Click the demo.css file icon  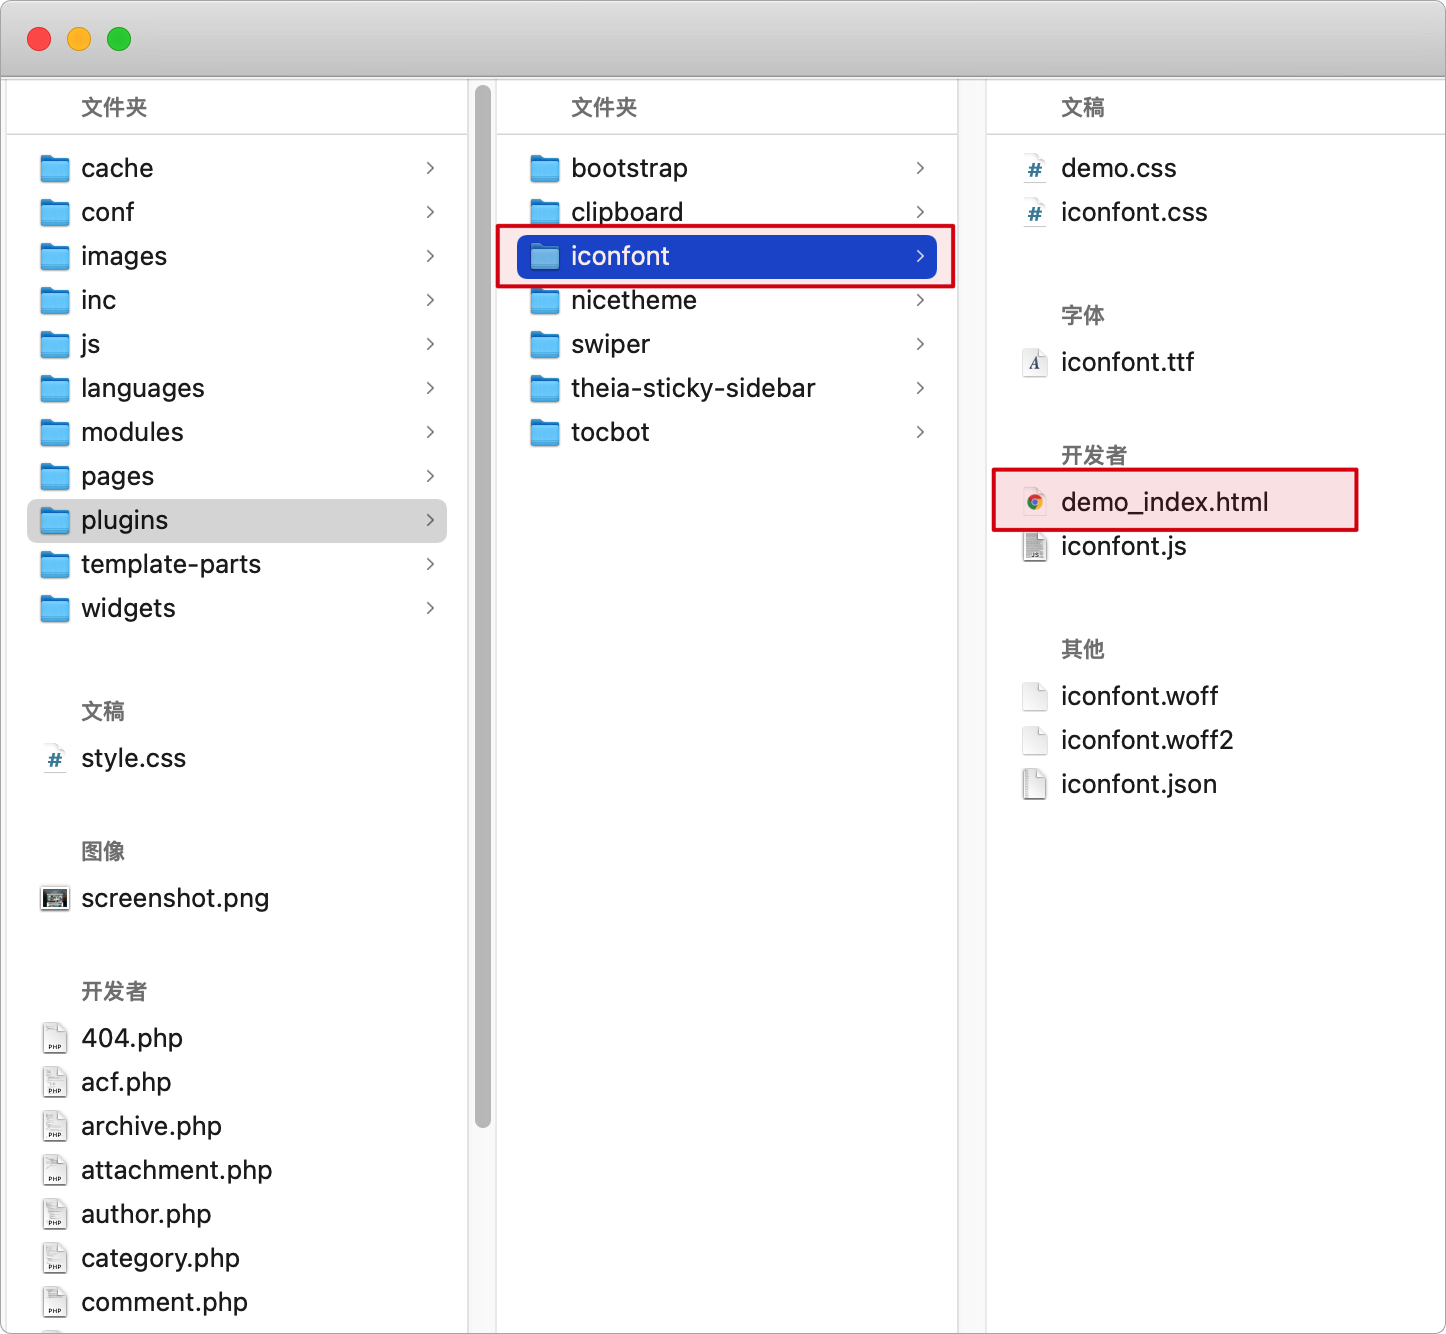(1035, 169)
